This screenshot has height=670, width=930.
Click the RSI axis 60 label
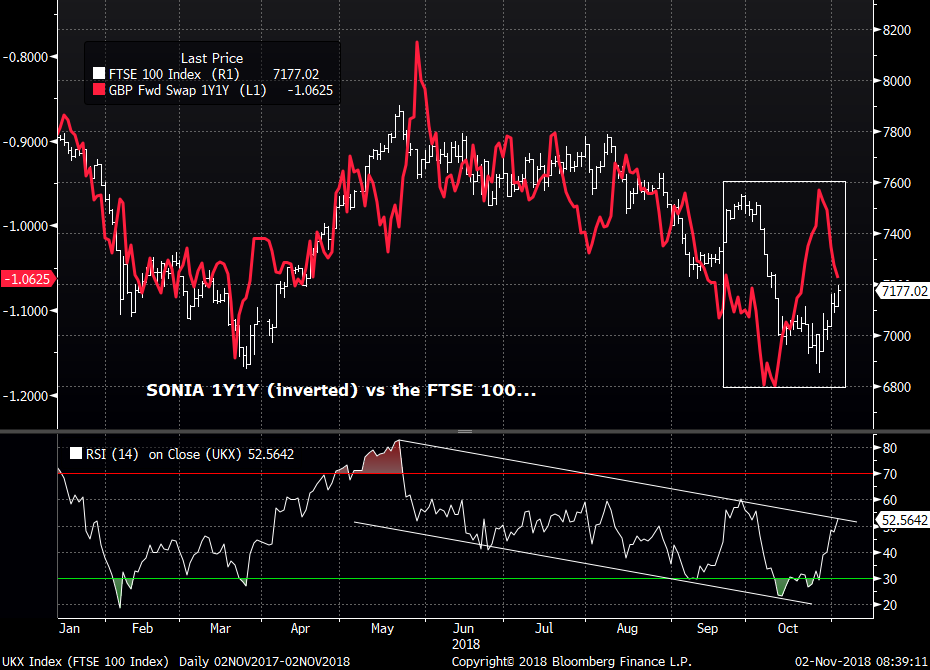(x=890, y=500)
